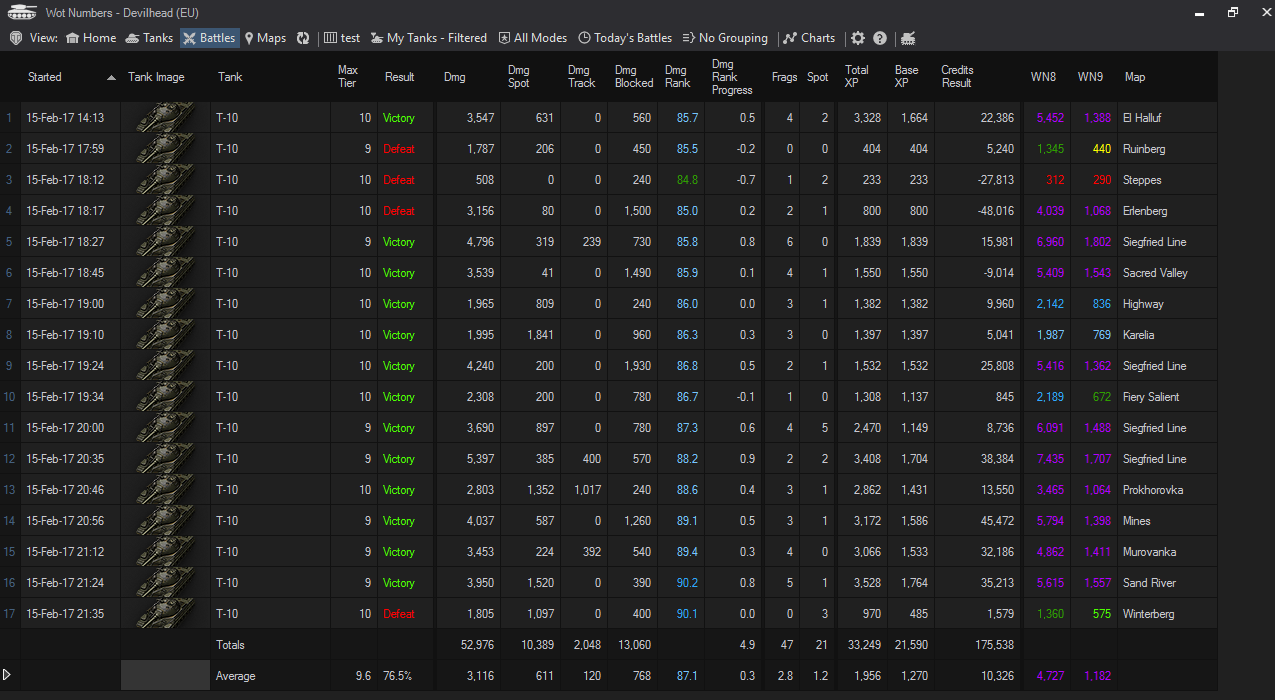Click the Sacred Valley map cell
1275x700 pixels.
pyautogui.click(x=1167, y=273)
